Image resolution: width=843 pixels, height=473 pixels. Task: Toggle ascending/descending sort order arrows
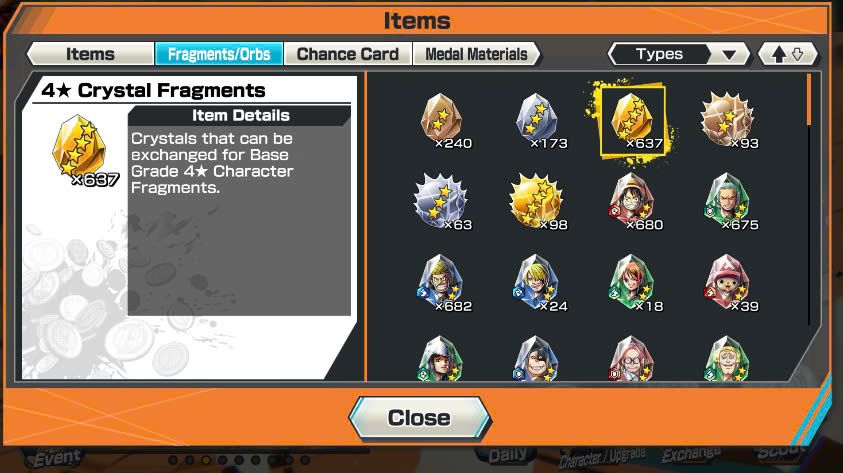(788, 54)
